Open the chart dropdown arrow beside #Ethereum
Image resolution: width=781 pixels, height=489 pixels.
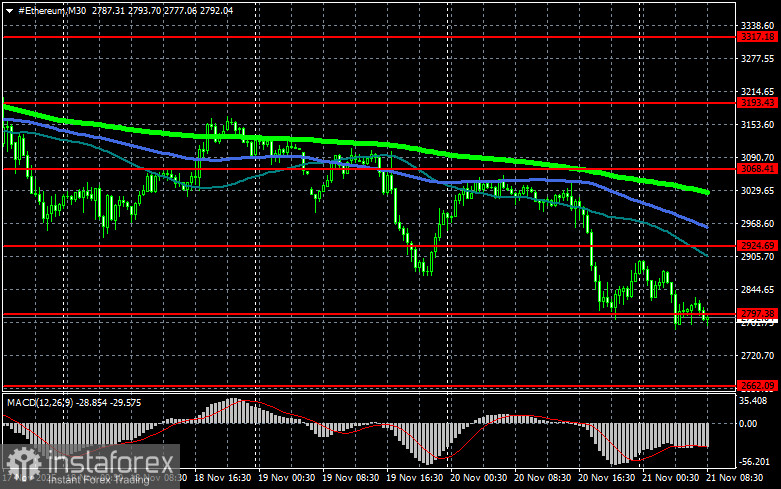[x=6, y=9]
